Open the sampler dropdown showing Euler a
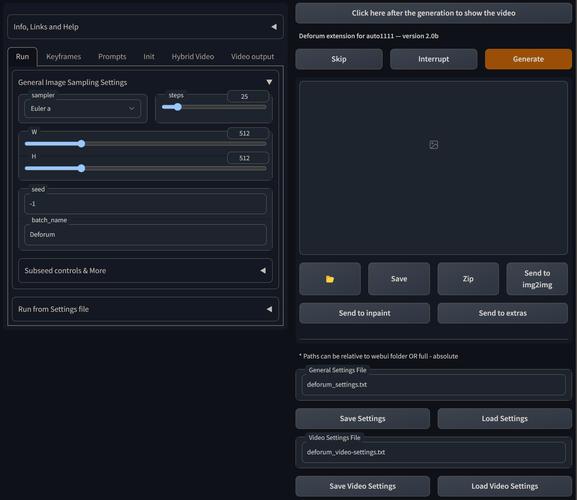The height and width of the screenshot is (500, 577). tap(82, 109)
